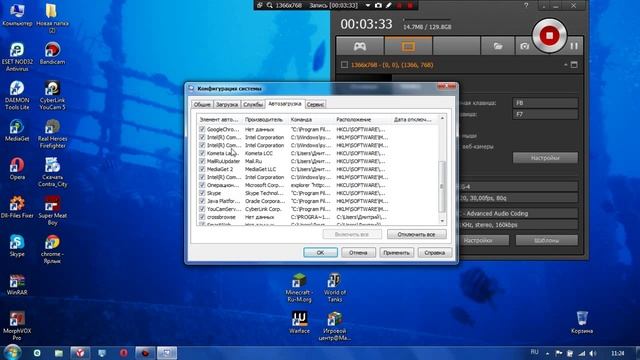
Task: Select ESET NOD32 Antivirus desktop icon
Action: (x=17, y=56)
